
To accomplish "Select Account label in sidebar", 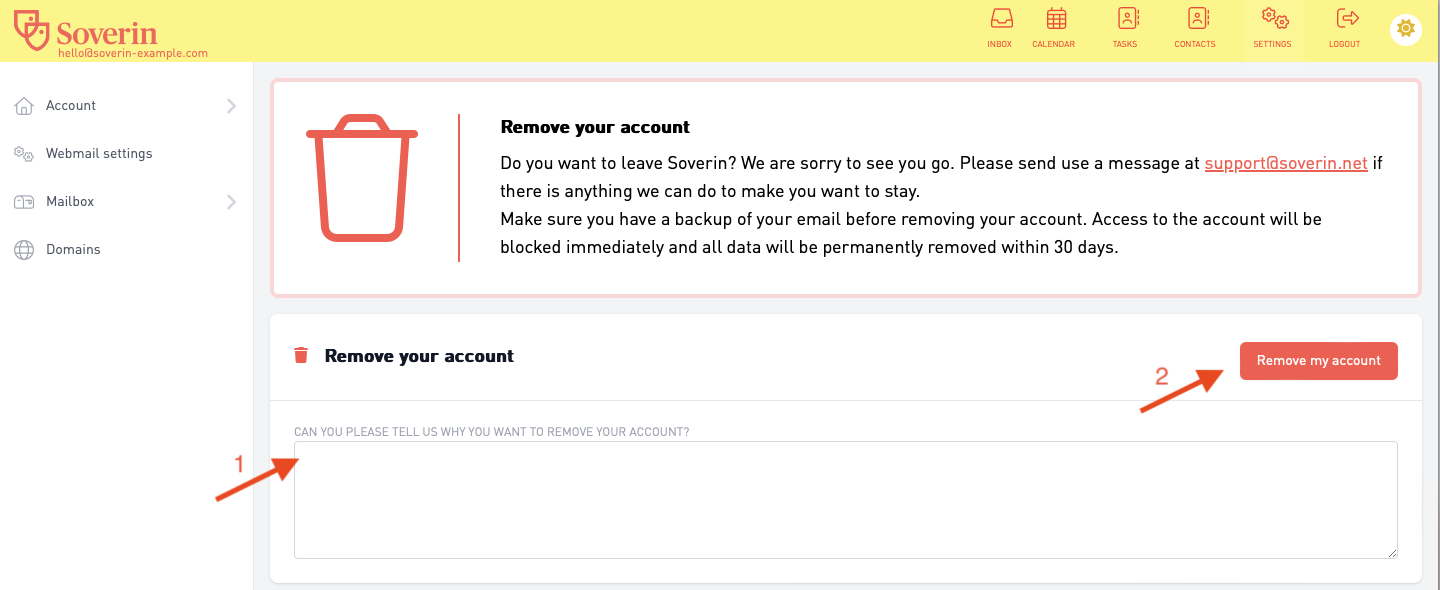I will 71,106.
